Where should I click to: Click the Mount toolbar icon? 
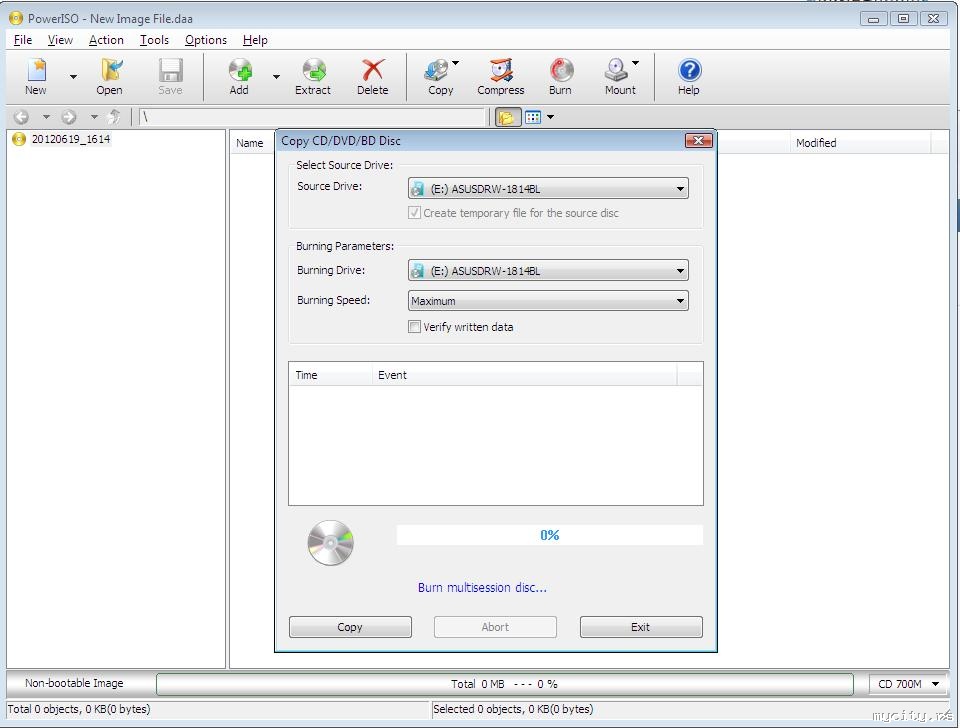[x=620, y=77]
